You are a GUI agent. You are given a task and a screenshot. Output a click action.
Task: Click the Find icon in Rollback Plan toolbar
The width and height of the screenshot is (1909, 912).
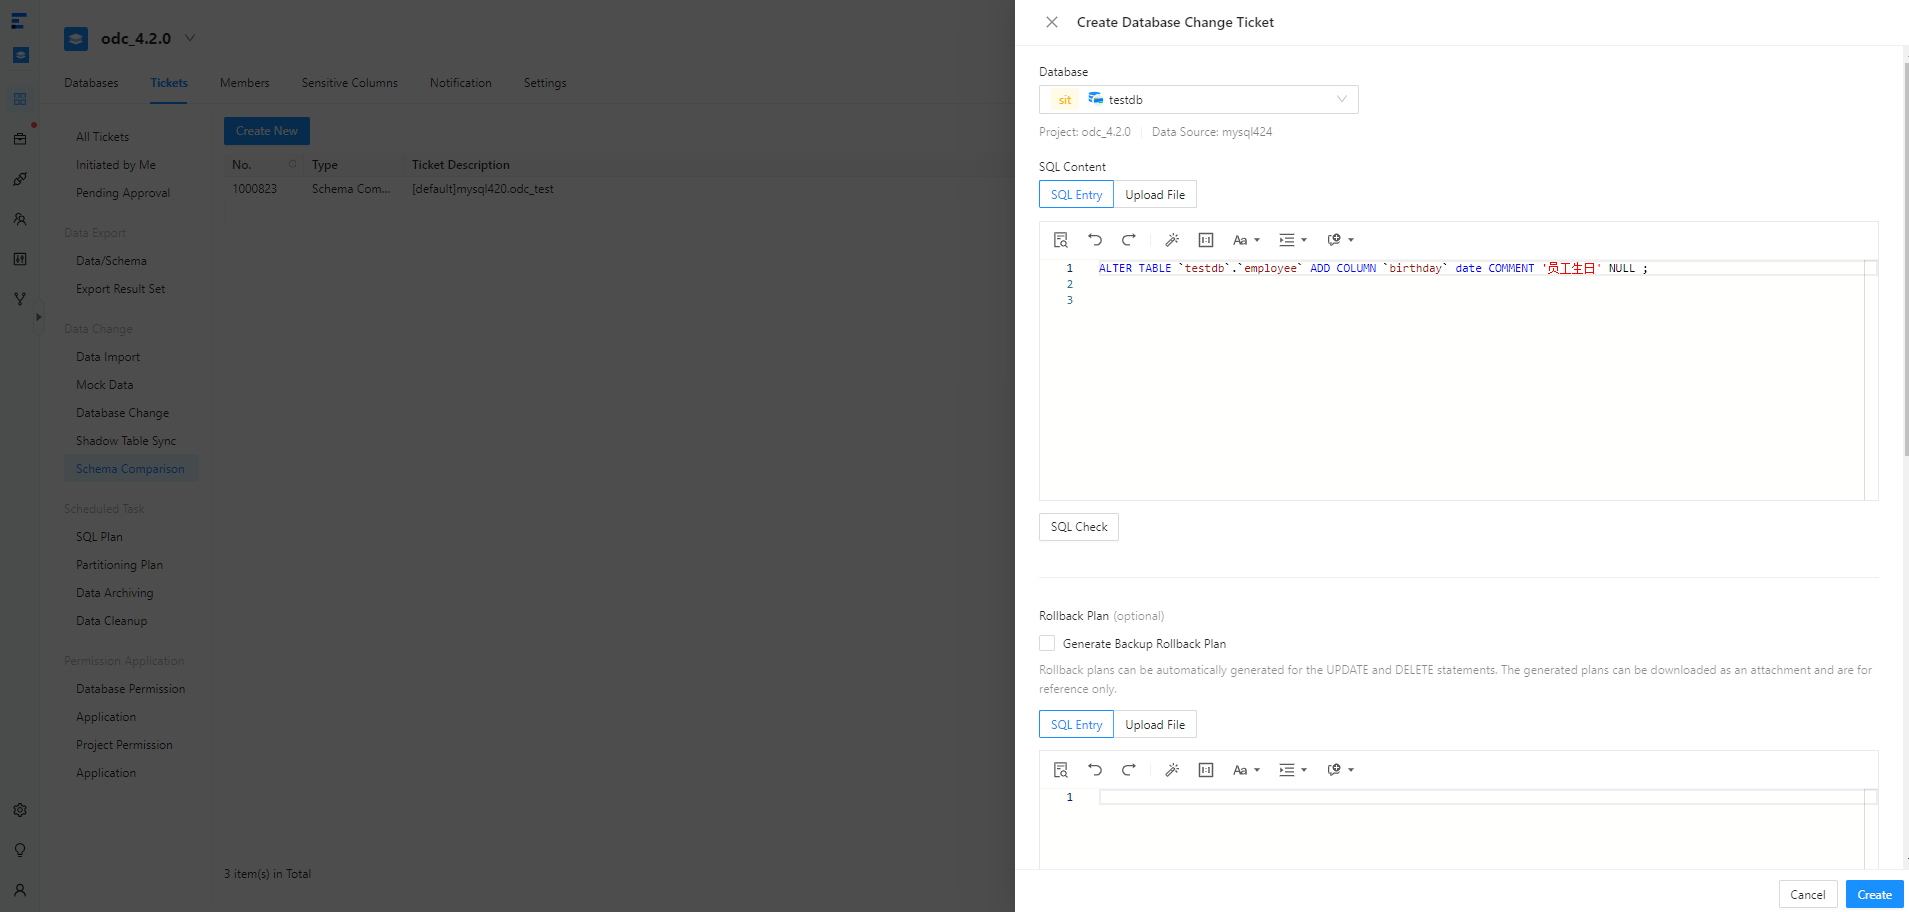point(1061,770)
